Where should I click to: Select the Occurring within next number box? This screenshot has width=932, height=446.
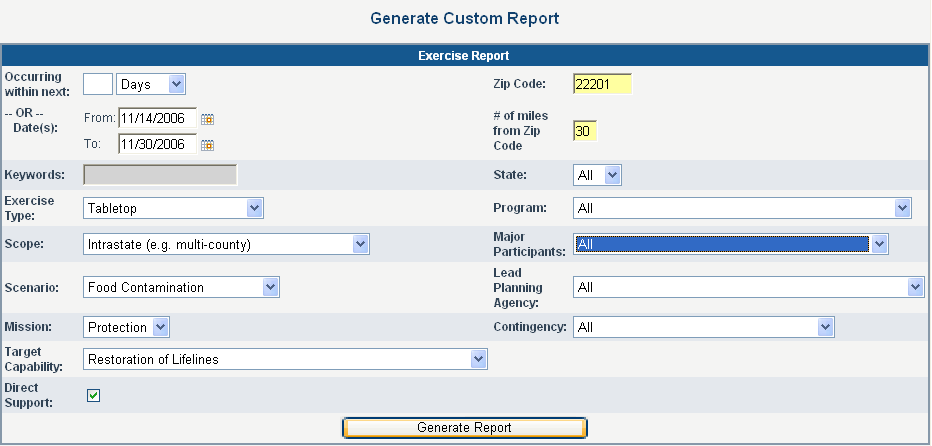97,85
